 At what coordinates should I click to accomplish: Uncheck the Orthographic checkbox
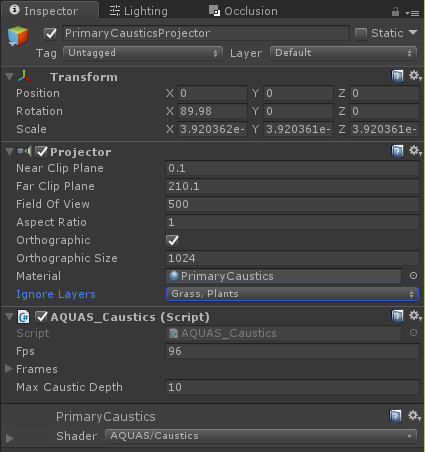172,240
